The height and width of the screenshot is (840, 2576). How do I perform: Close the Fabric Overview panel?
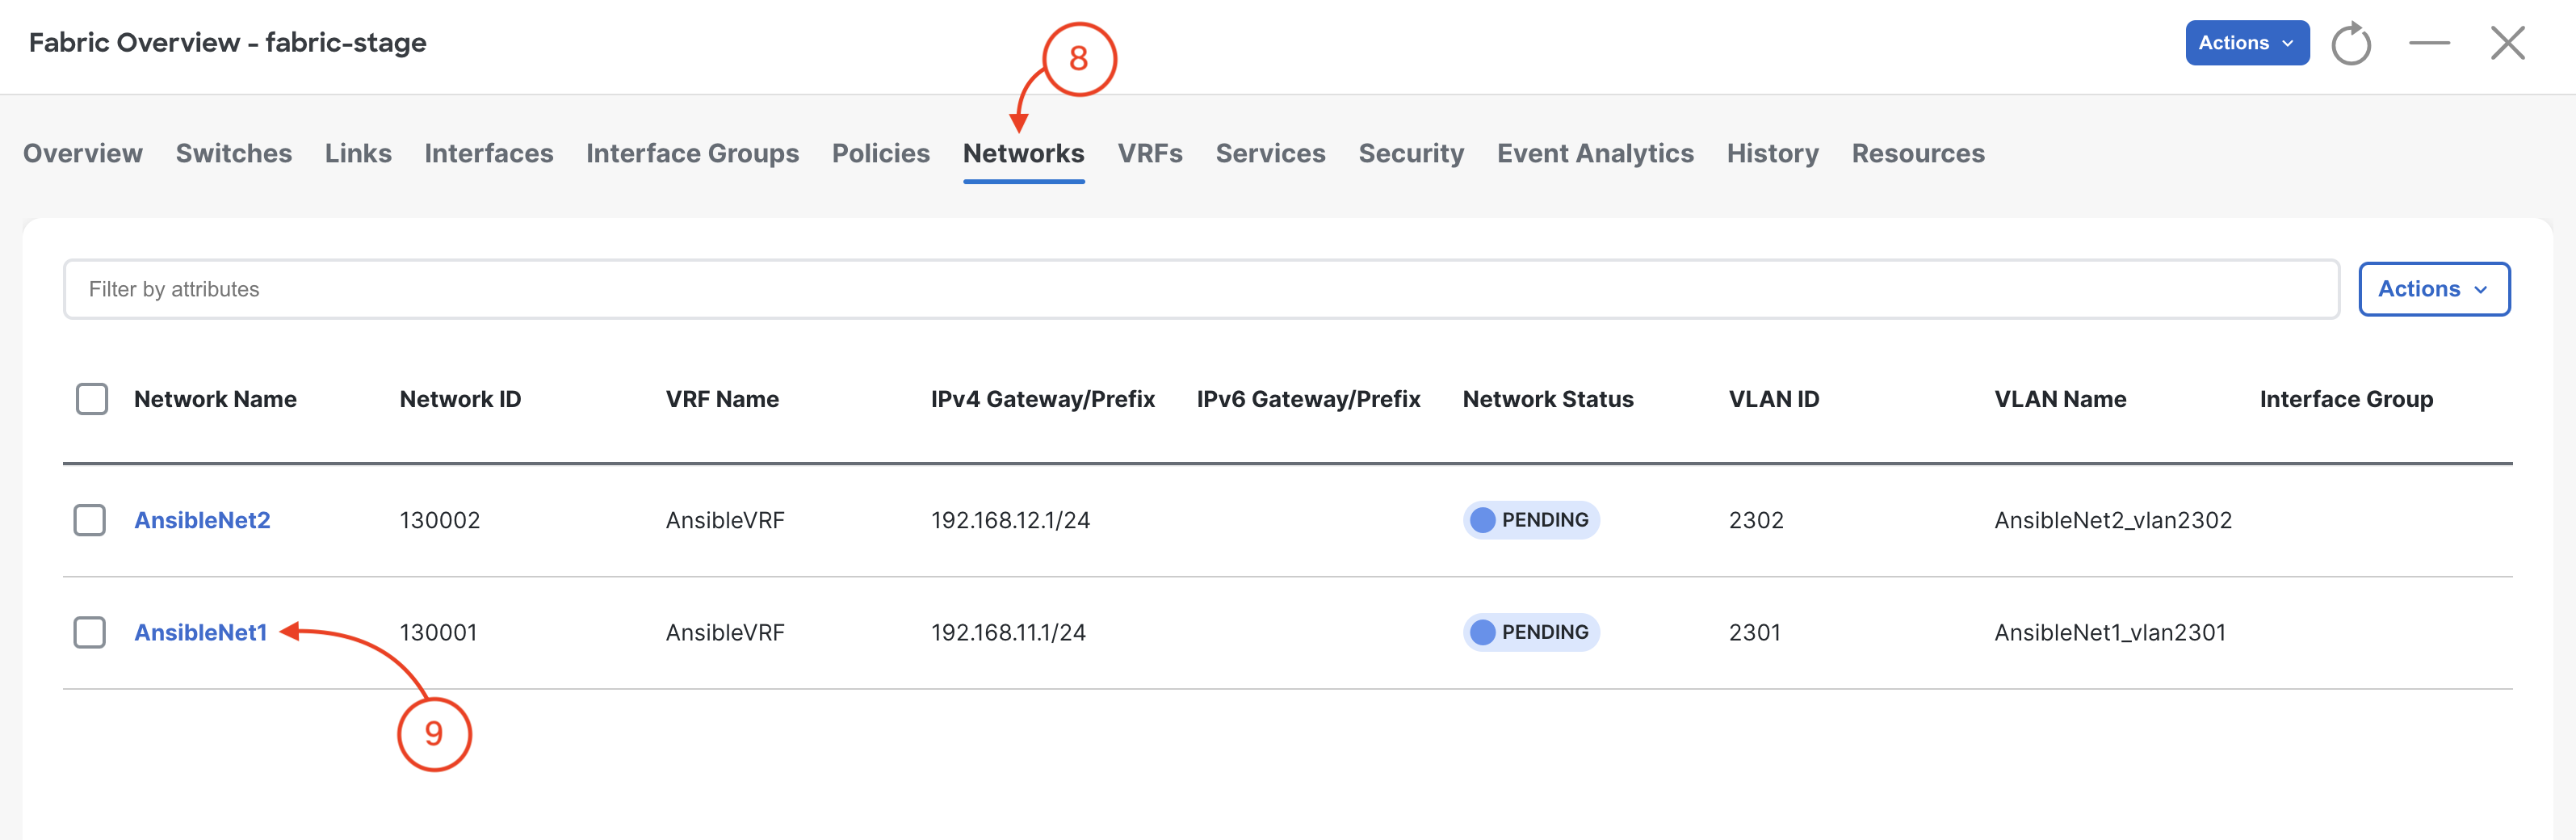click(x=2507, y=43)
